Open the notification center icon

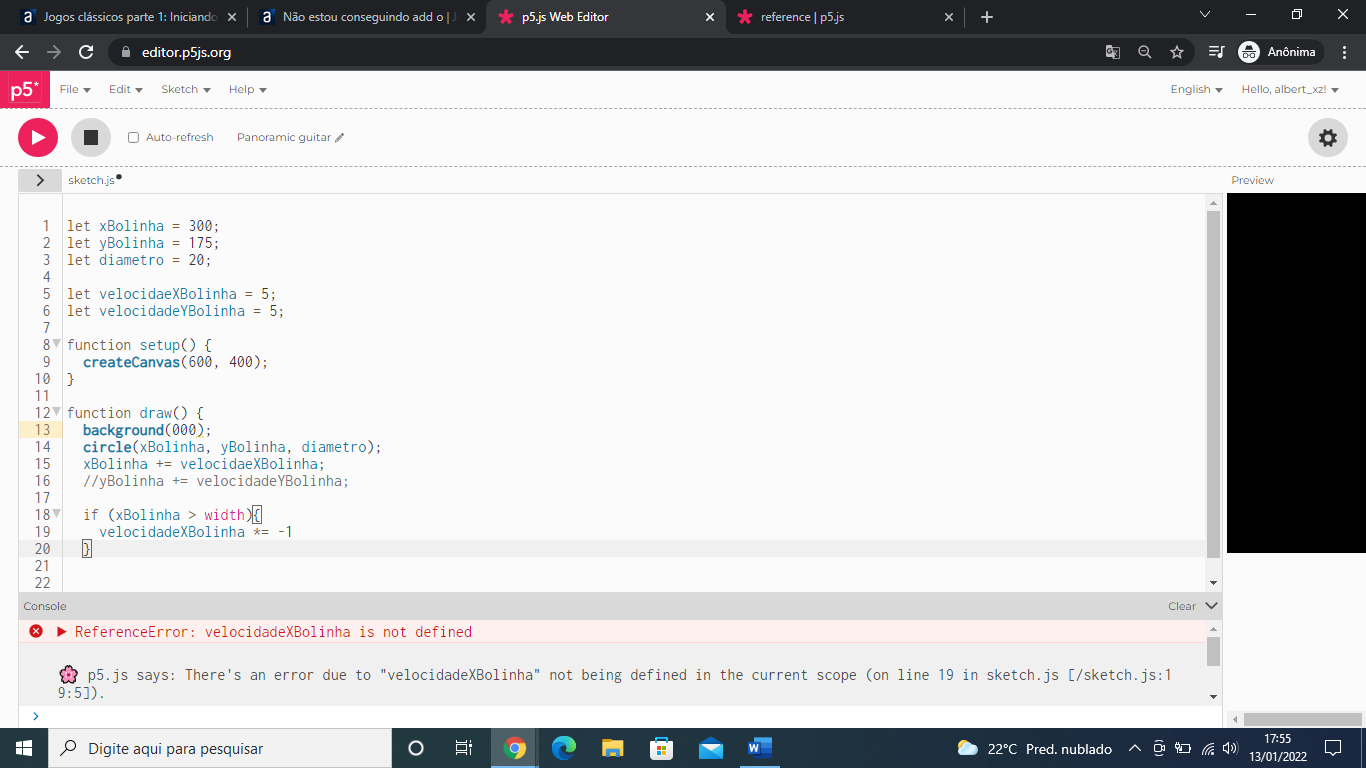1332,748
